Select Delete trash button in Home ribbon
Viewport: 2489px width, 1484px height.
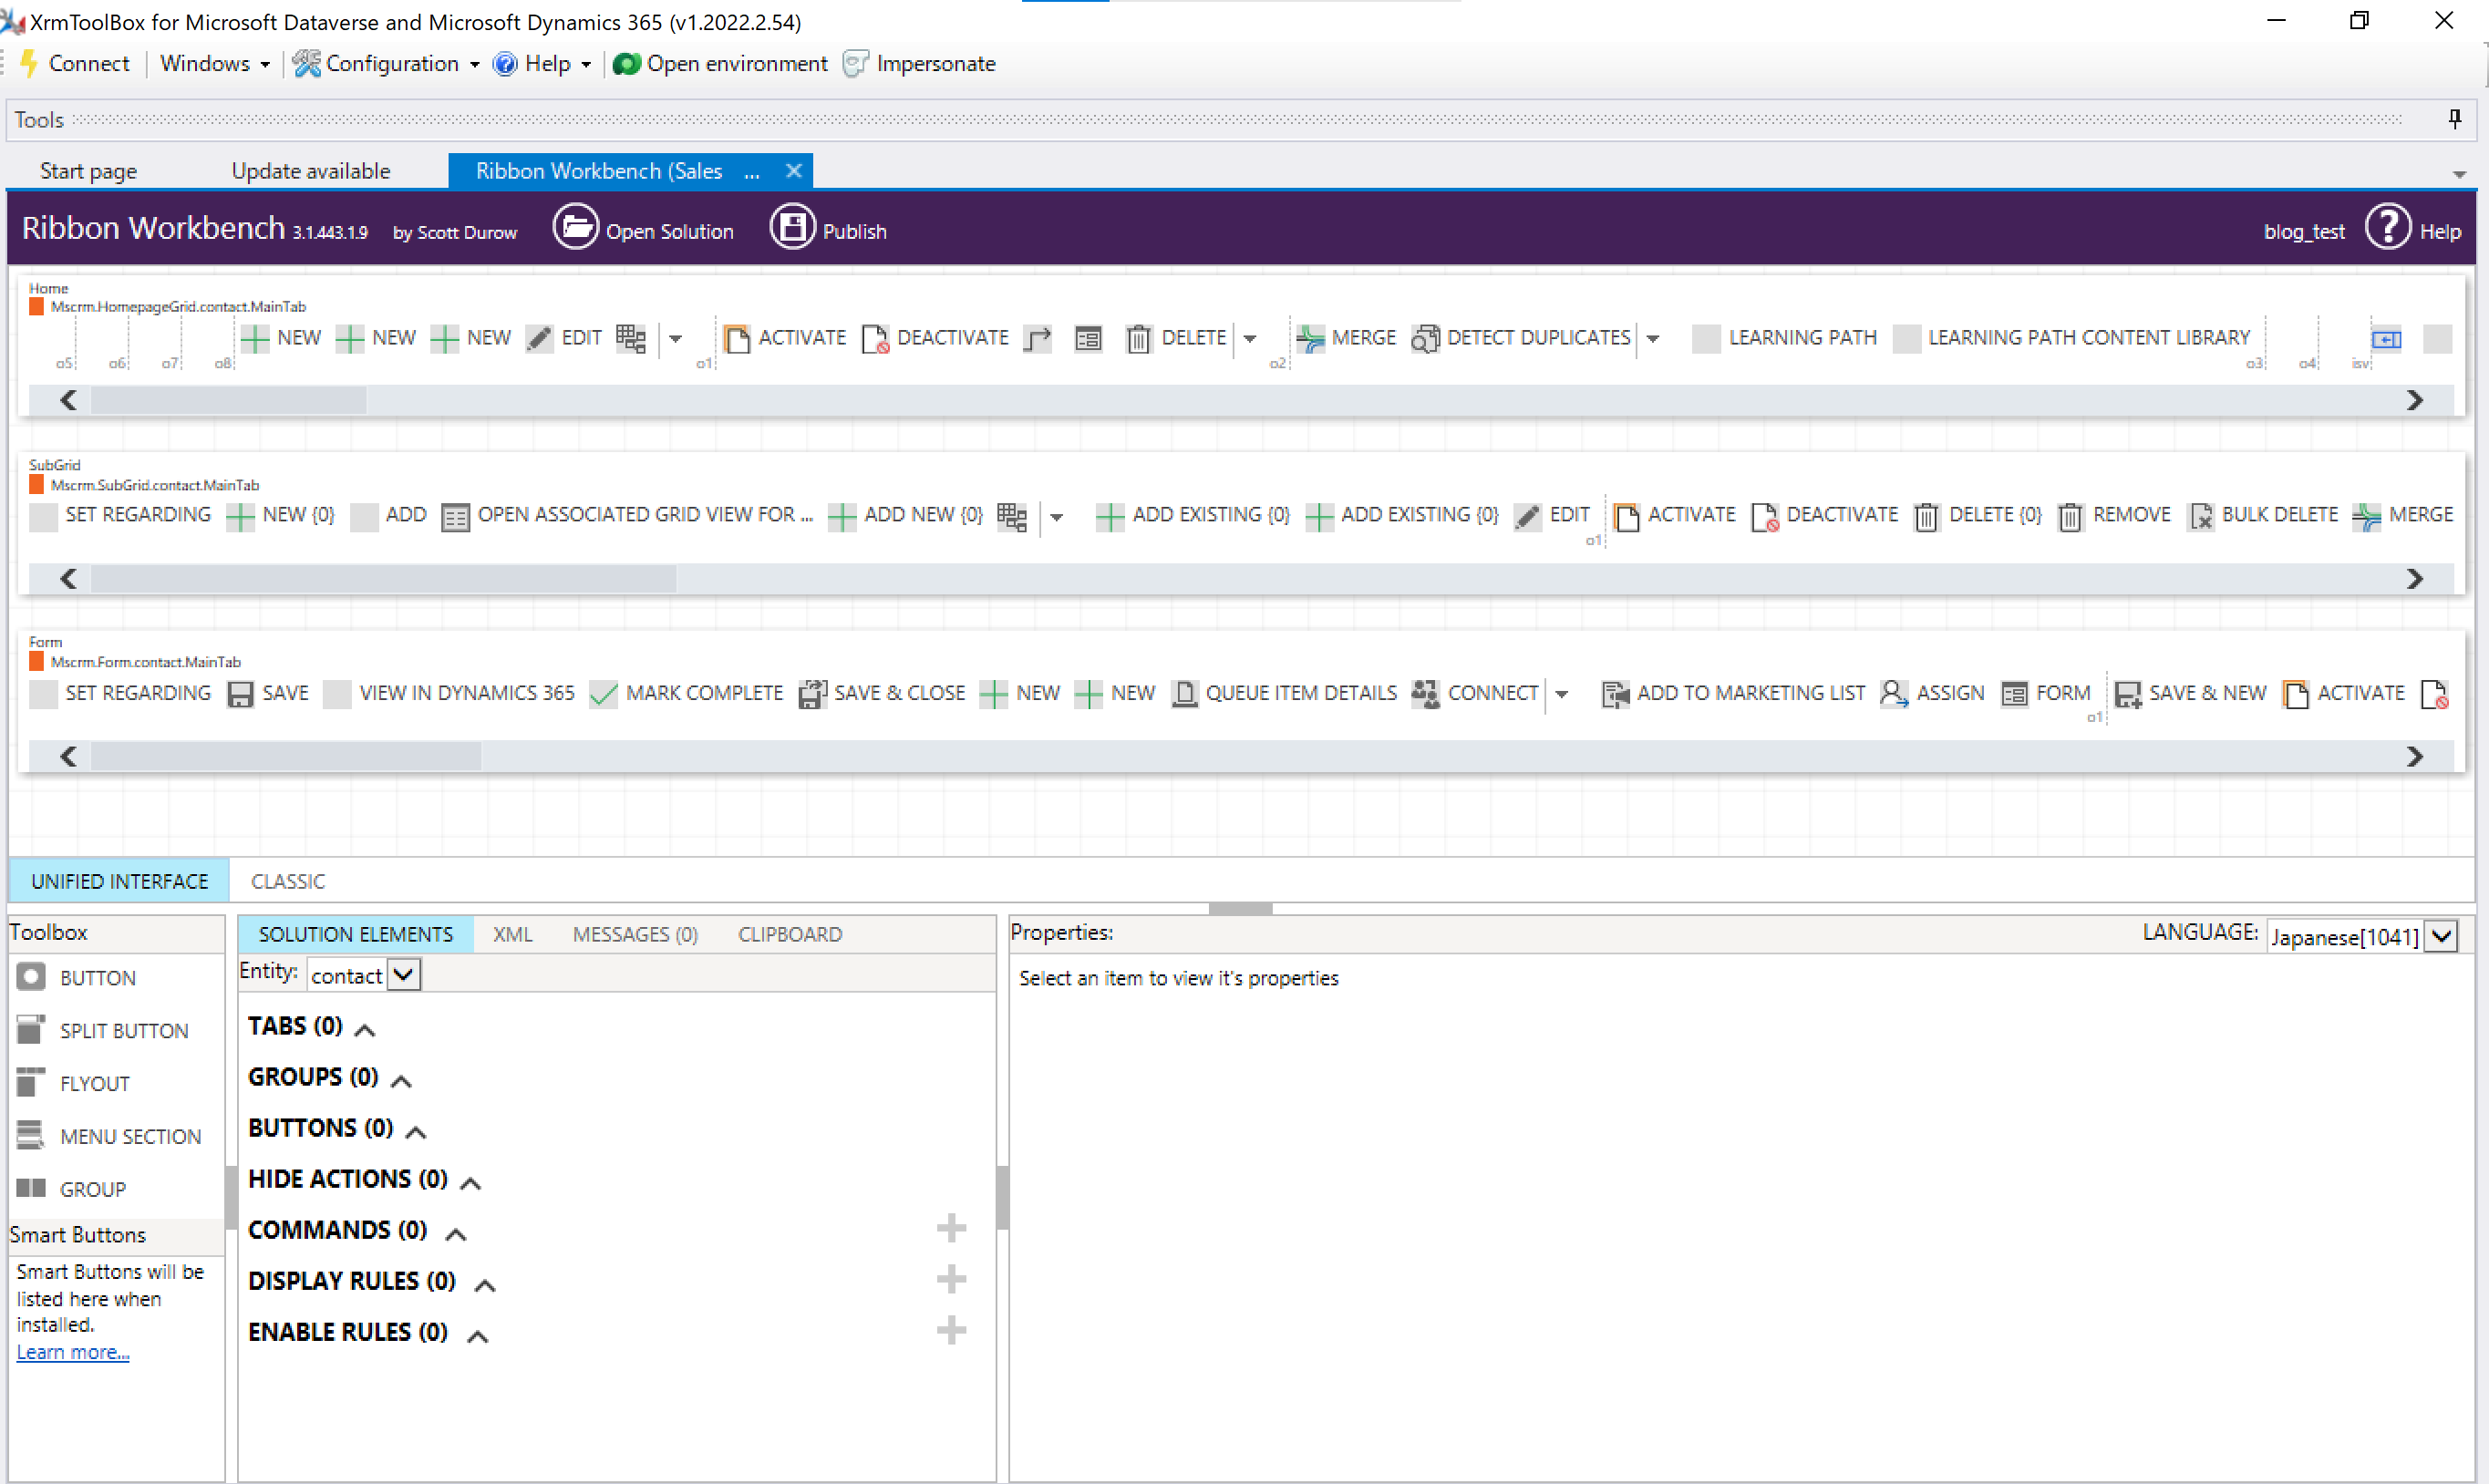pos(1177,338)
